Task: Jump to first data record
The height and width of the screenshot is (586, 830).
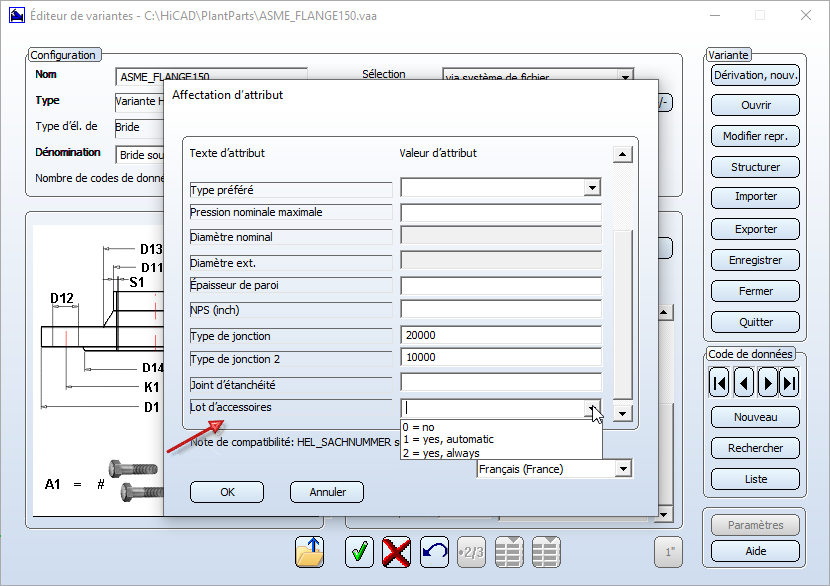Action: pos(719,383)
